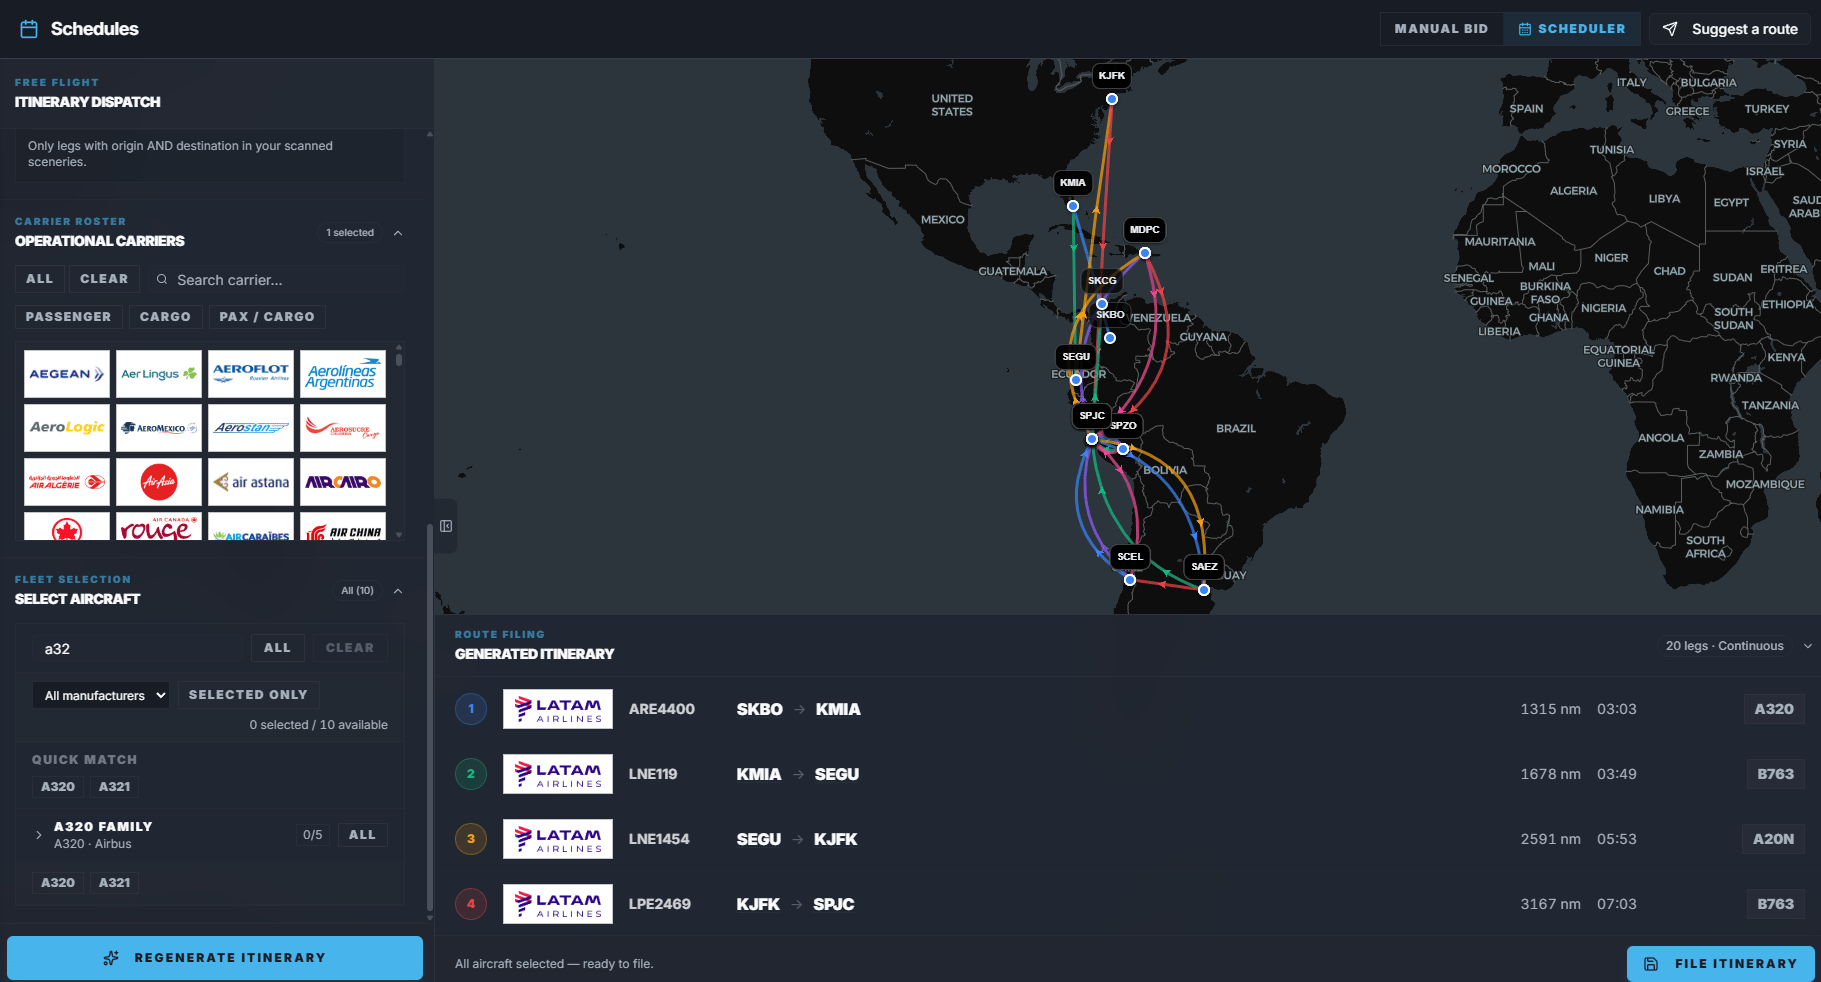Click leg number 2 badge
This screenshot has height=982, width=1821.
(x=471, y=774)
